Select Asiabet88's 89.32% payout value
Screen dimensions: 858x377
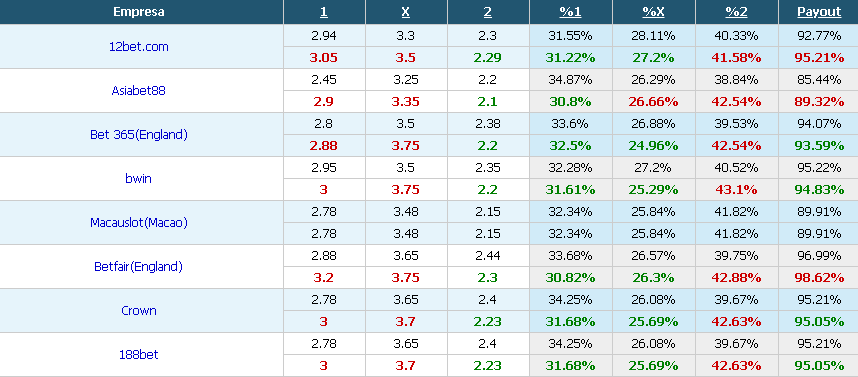[x=819, y=102]
